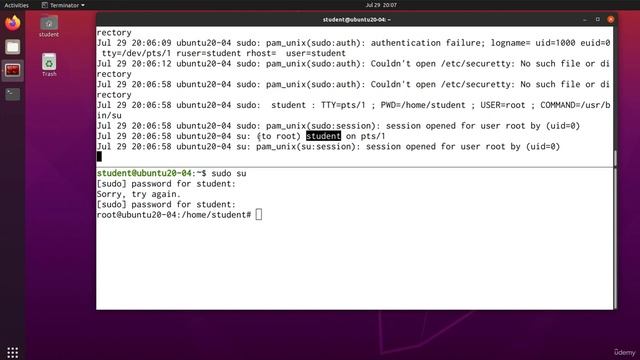Click the cursor block in the upper pane
Image resolution: width=640 pixels, height=360 pixels.
click(99, 157)
